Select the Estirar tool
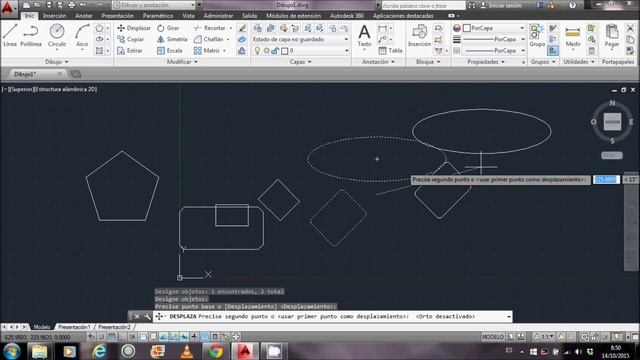The height and width of the screenshot is (360, 640). tap(130, 51)
